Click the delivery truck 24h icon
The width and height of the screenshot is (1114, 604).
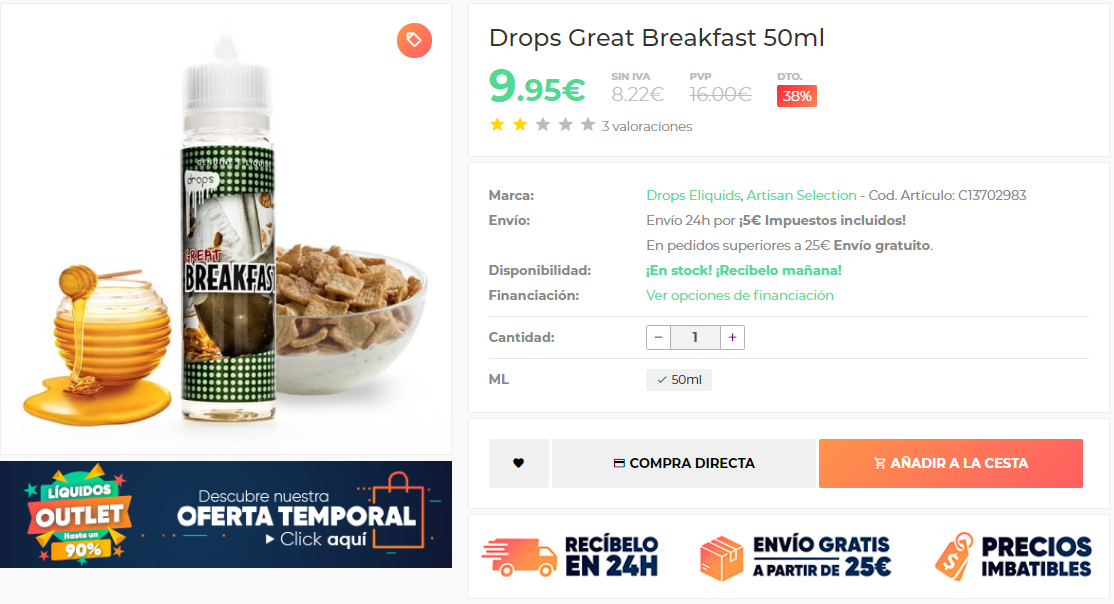click(519, 557)
